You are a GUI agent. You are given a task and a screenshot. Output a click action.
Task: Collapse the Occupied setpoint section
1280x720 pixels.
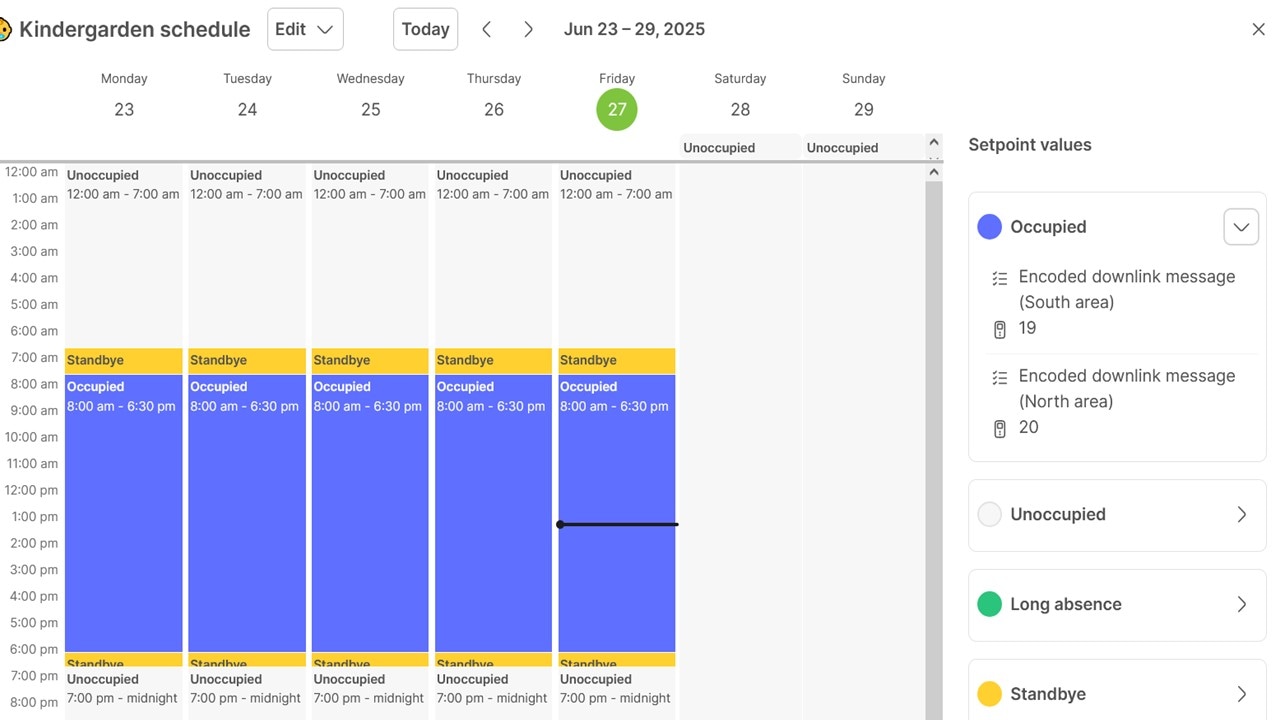[x=1240, y=227]
